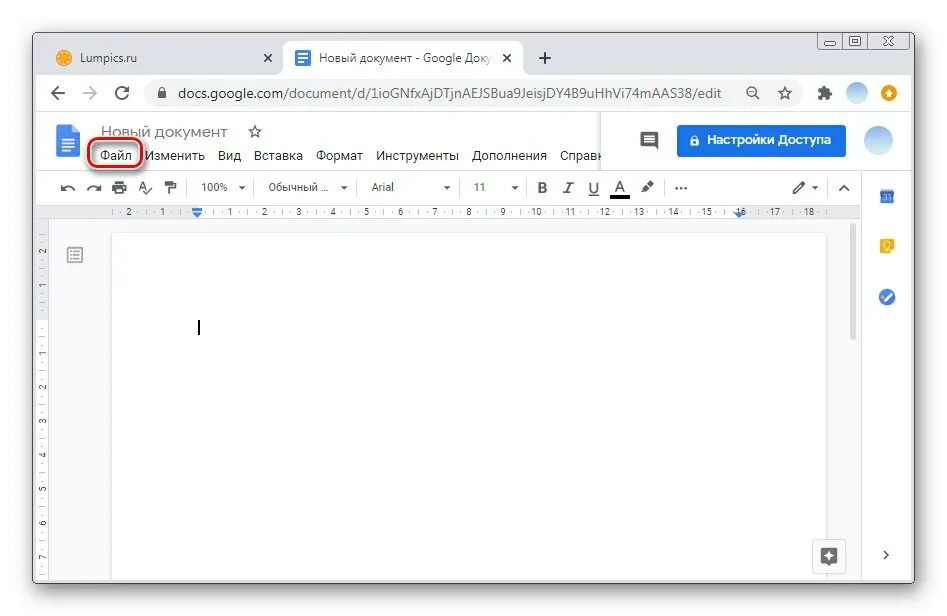Click the Print icon in toolbar
This screenshot has width=947, height=616.
pos(119,188)
